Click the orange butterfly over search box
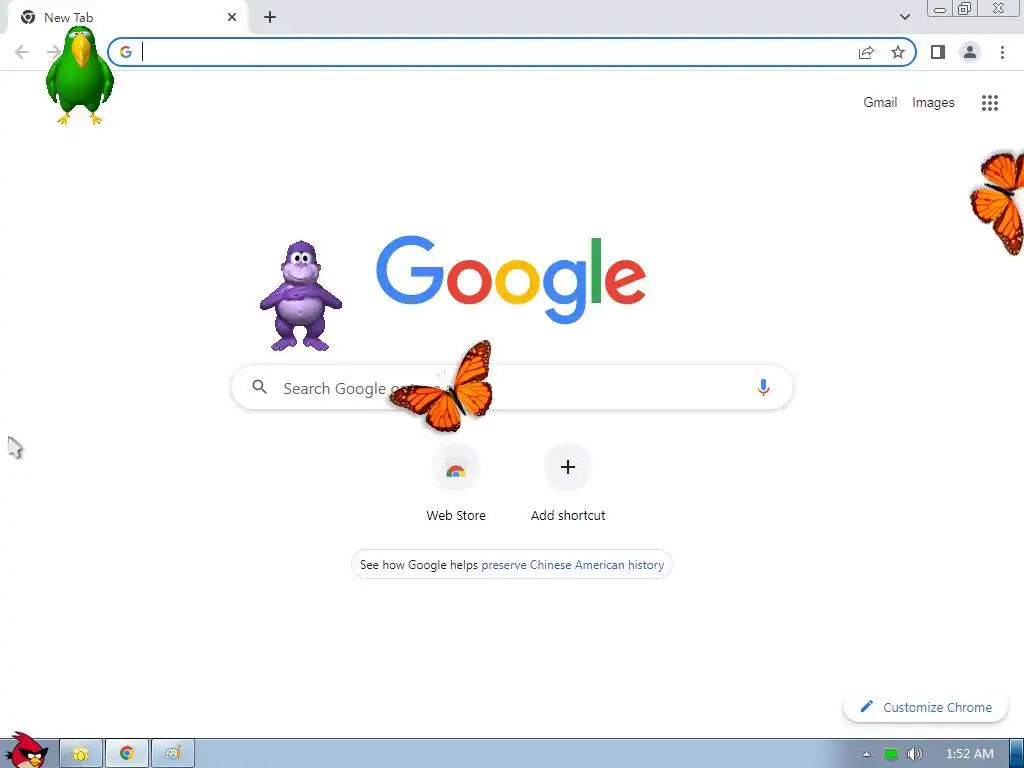The height and width of the screenshot is (768, 1024). [x=442, y=387]
